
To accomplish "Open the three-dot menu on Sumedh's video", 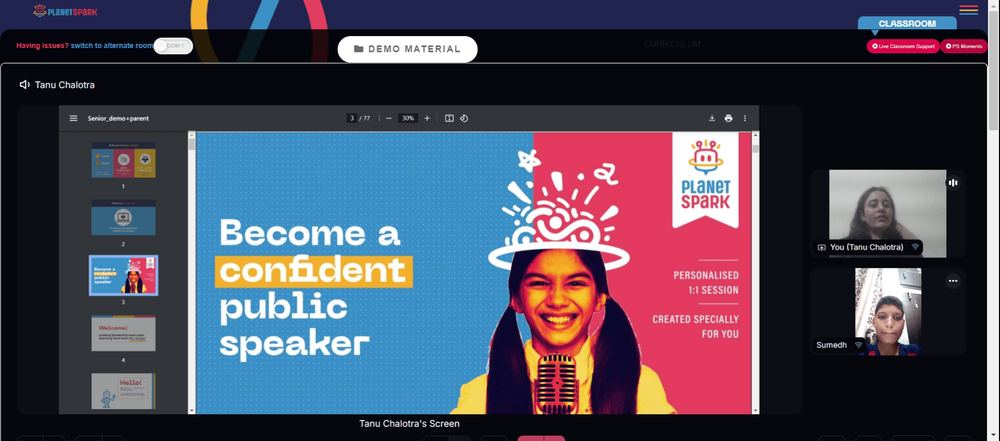I will 953,281.
